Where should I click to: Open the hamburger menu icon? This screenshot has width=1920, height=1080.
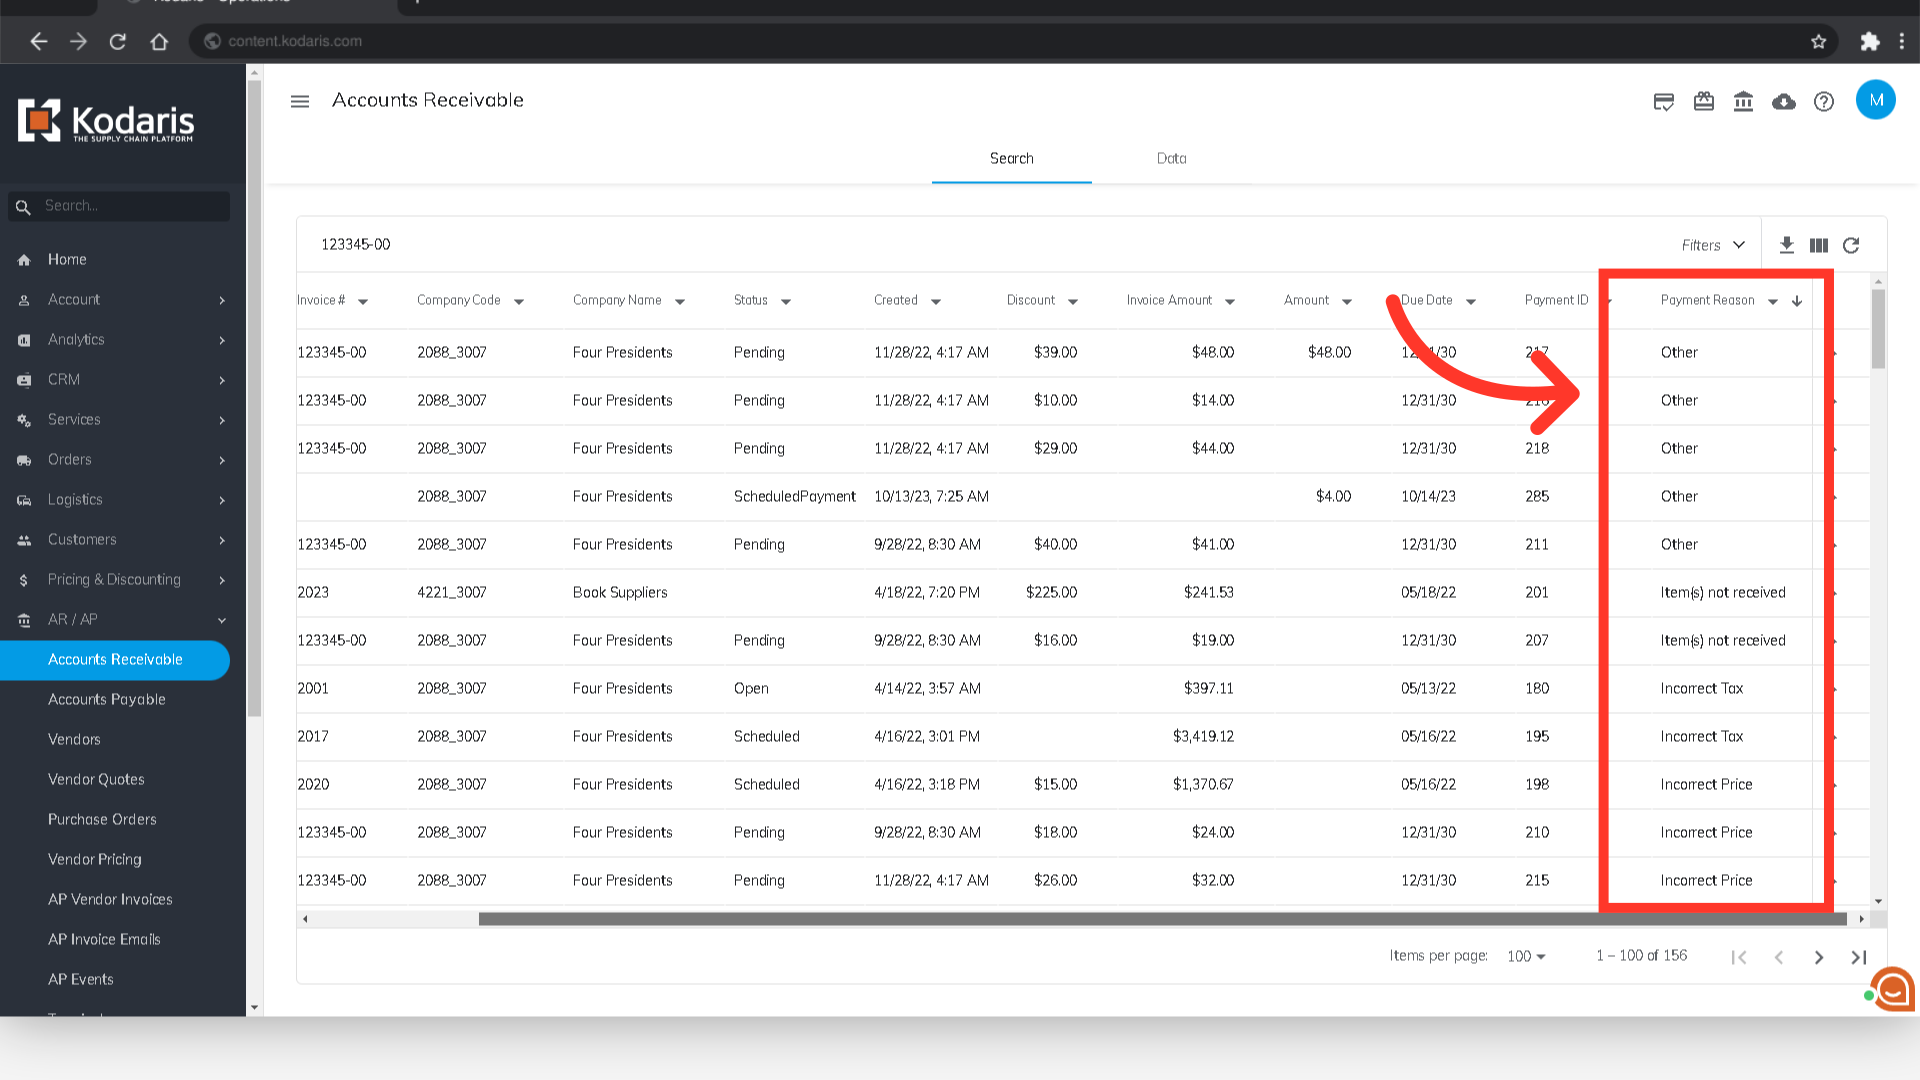click(x=300, y=101)
